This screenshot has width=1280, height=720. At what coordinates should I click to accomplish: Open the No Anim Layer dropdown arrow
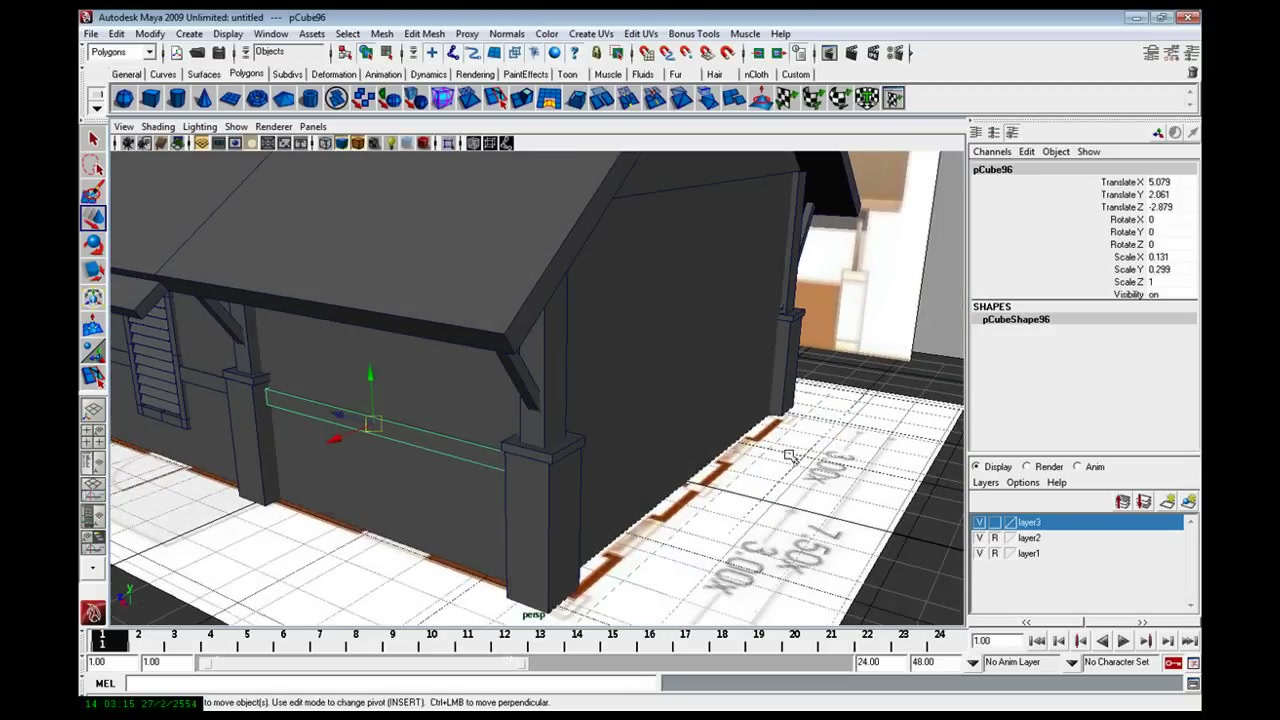[x=973, y=663]
